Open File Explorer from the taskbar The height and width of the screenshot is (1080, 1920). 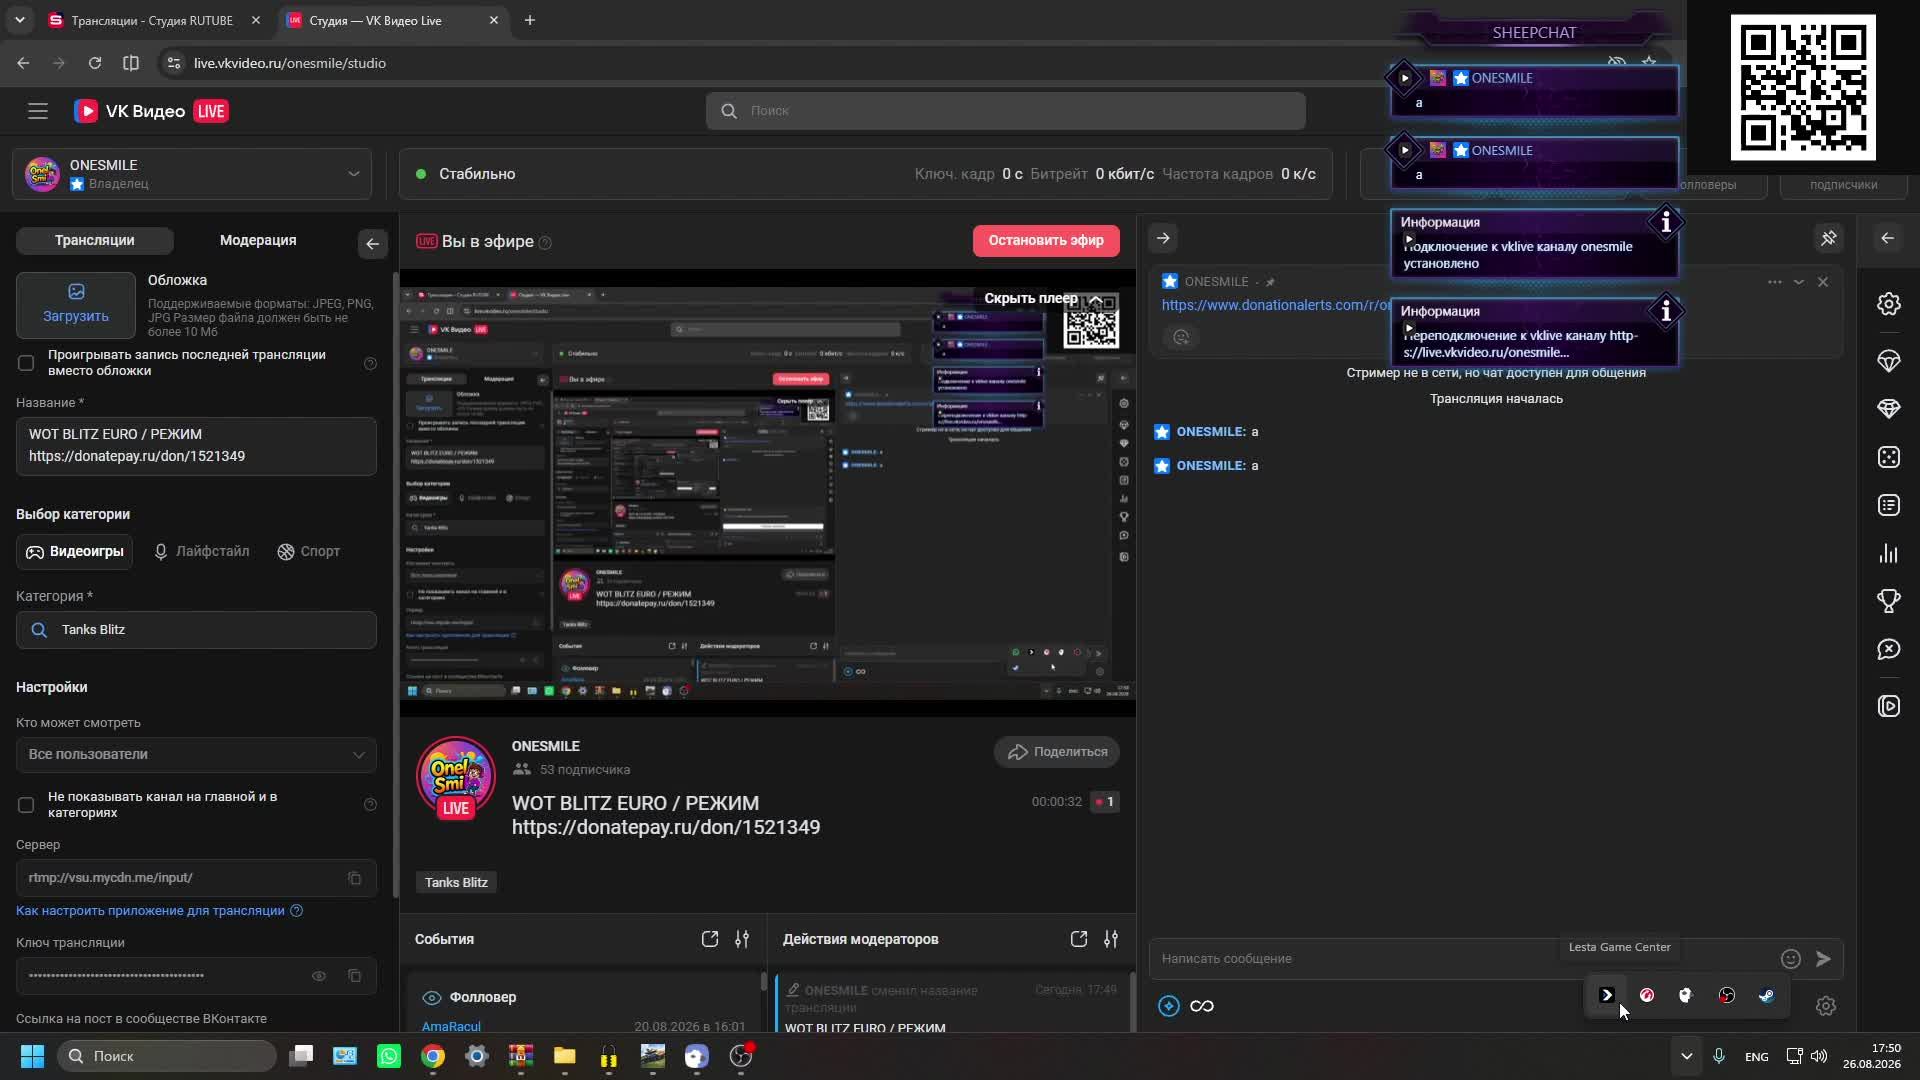pyautogui.click(x=565, y=1056)
